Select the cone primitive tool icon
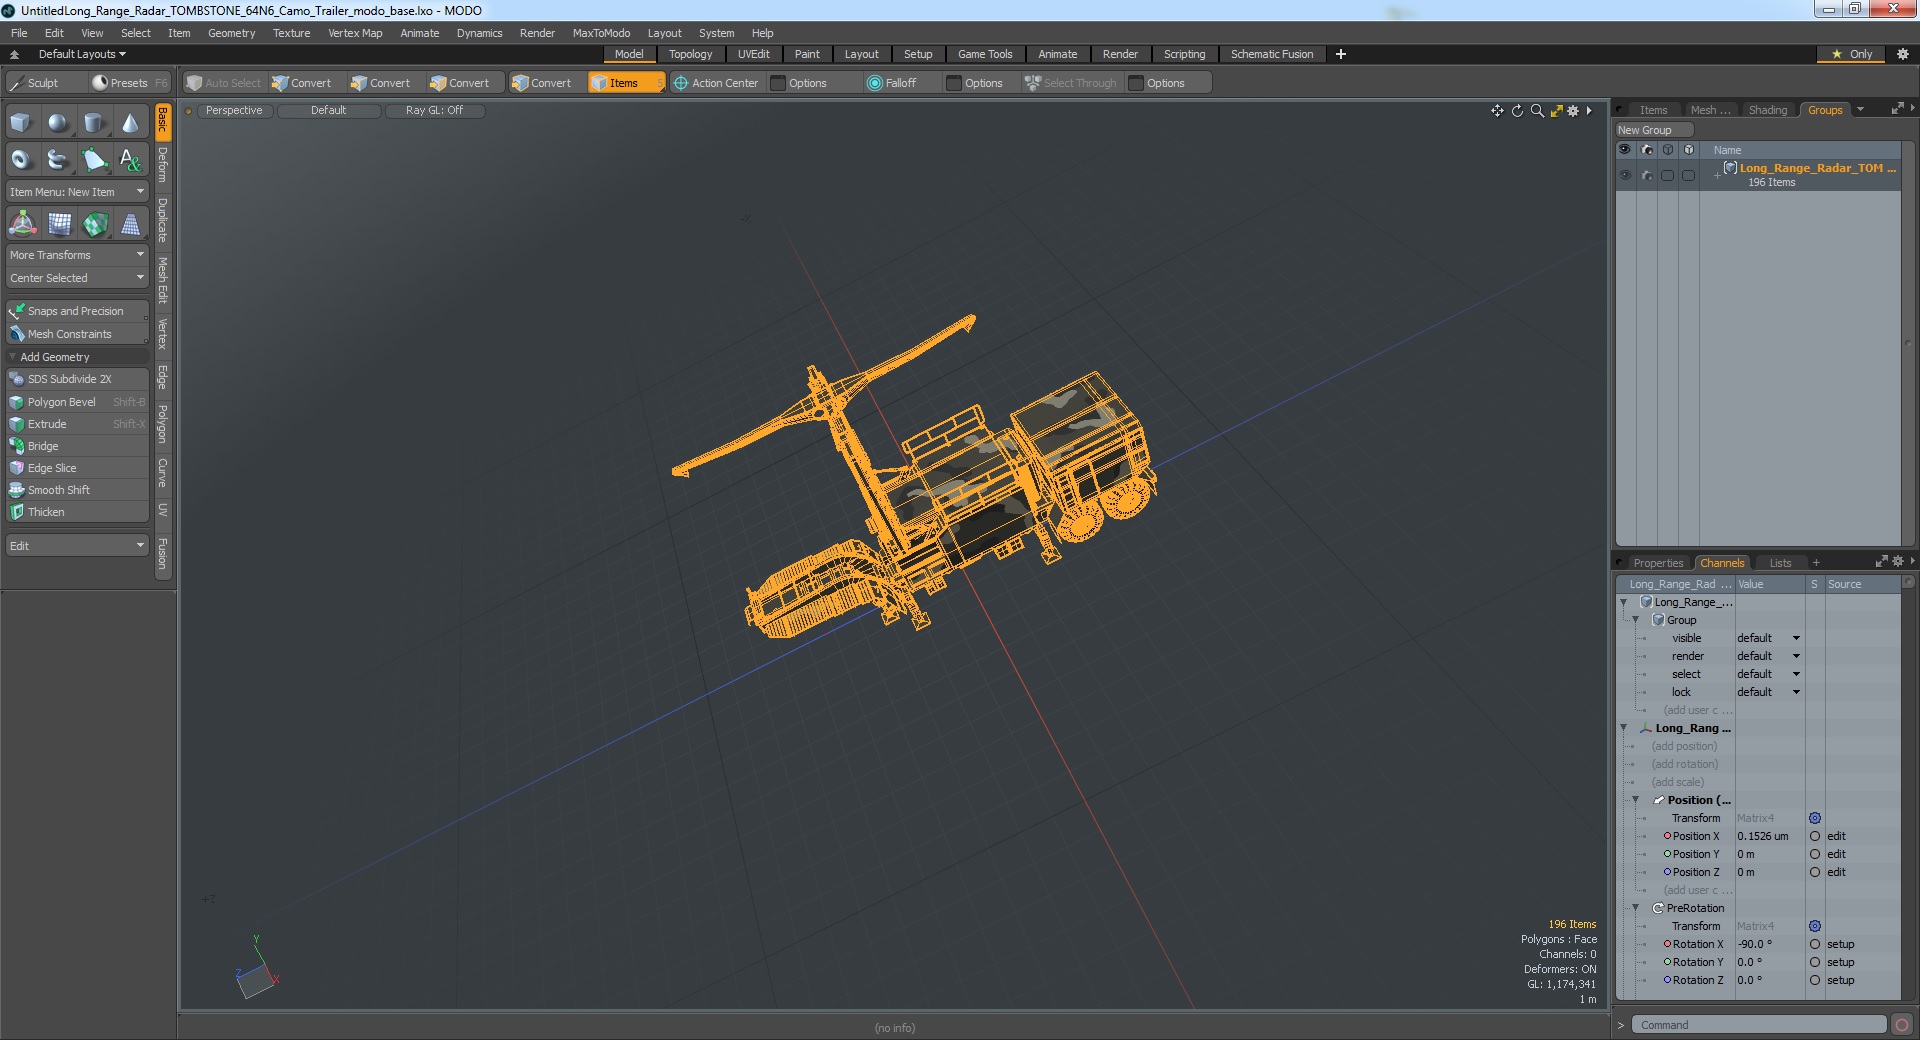The image size is (1920, 1040). (x=131, y=123)
